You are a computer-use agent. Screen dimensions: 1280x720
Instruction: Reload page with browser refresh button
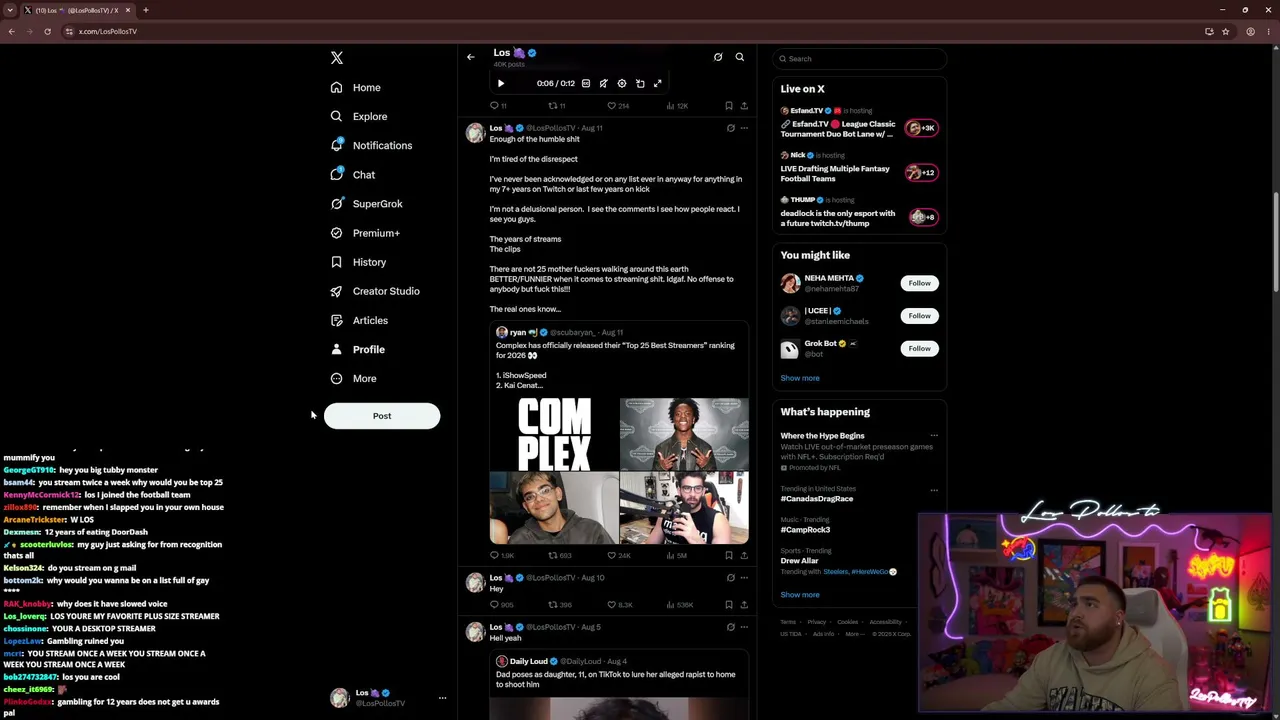(47, 31)
